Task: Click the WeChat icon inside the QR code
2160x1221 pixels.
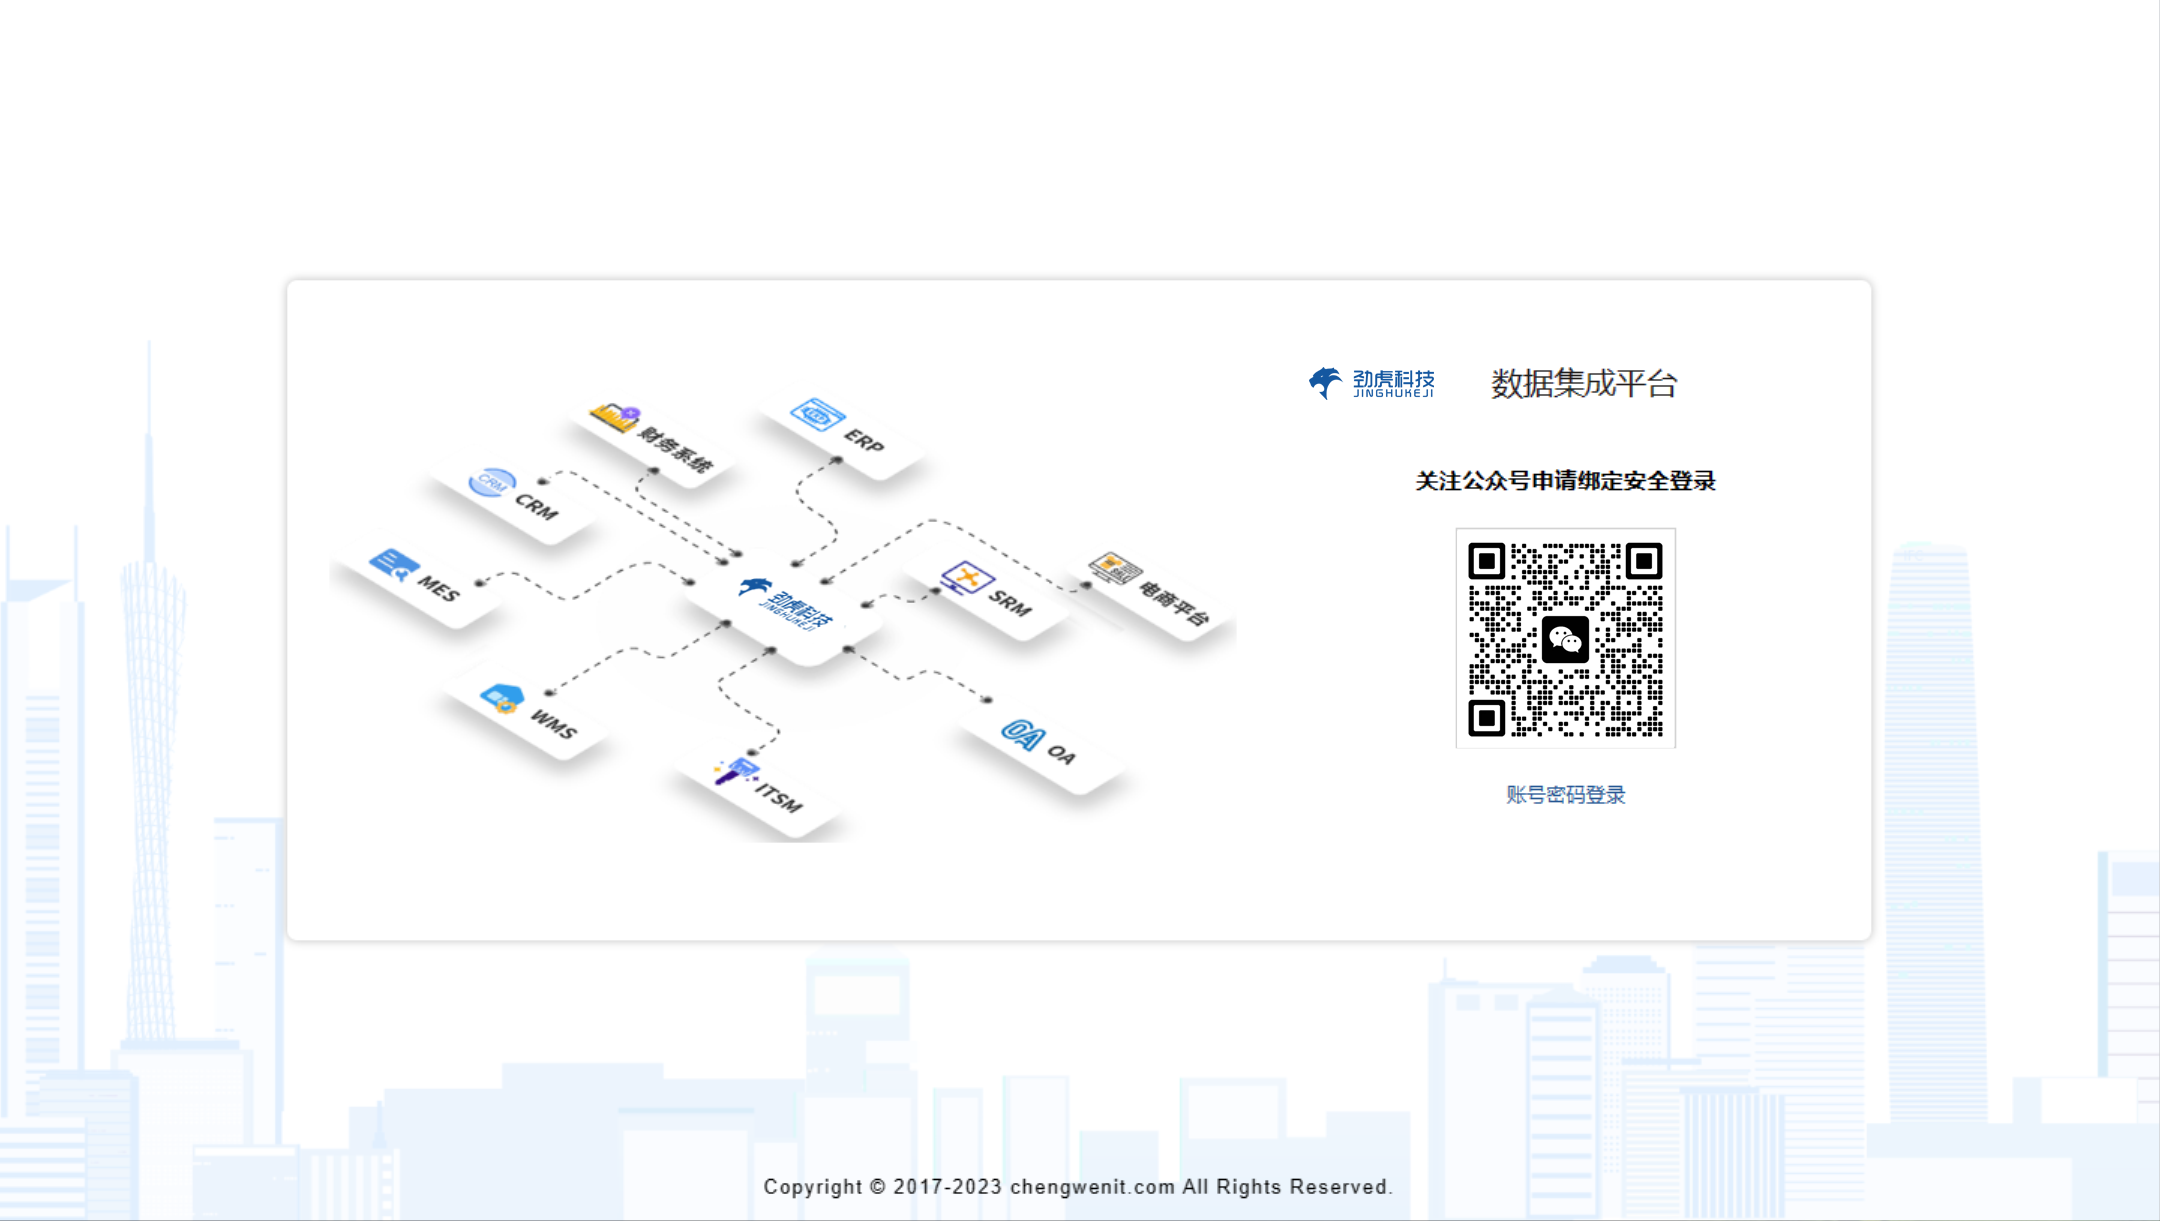Action: [1566, 637]
